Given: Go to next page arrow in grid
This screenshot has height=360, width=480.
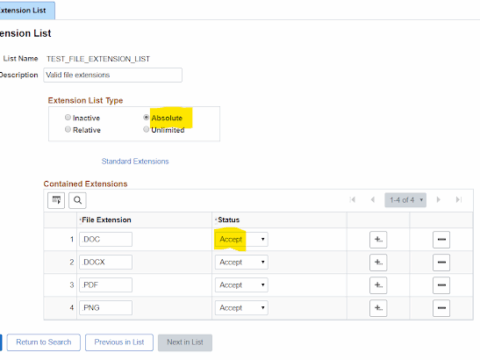Looking at the screenshot, I should [438, 200].
